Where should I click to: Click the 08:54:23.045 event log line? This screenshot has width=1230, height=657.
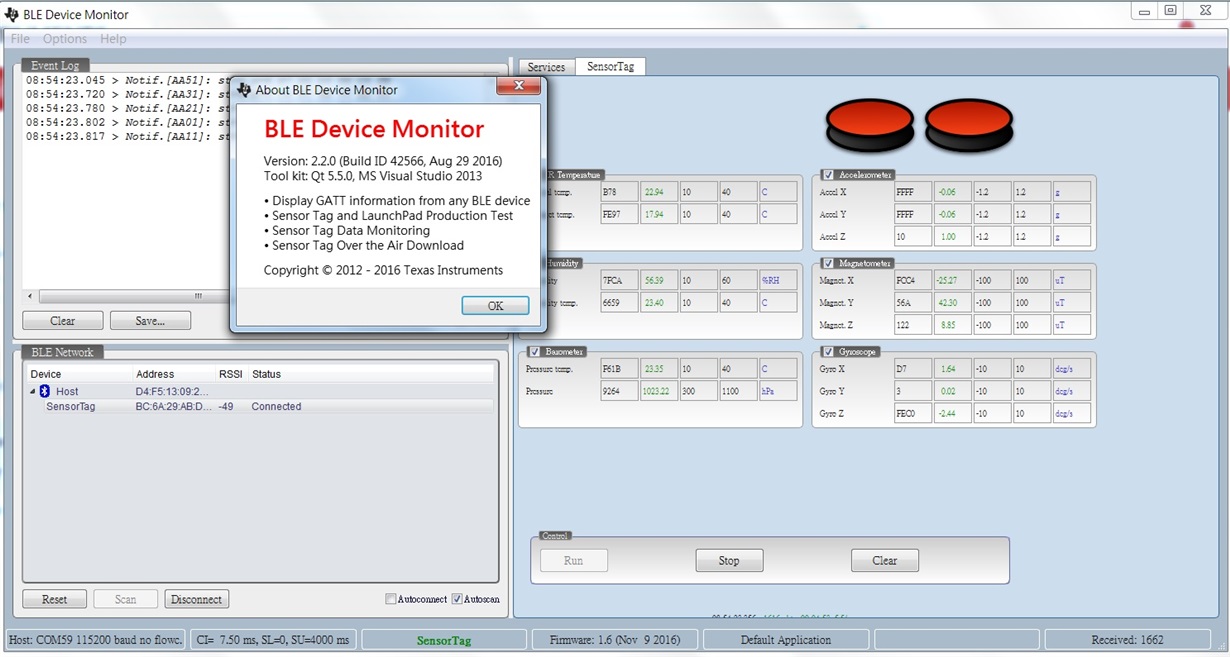(x=128, y=80)
